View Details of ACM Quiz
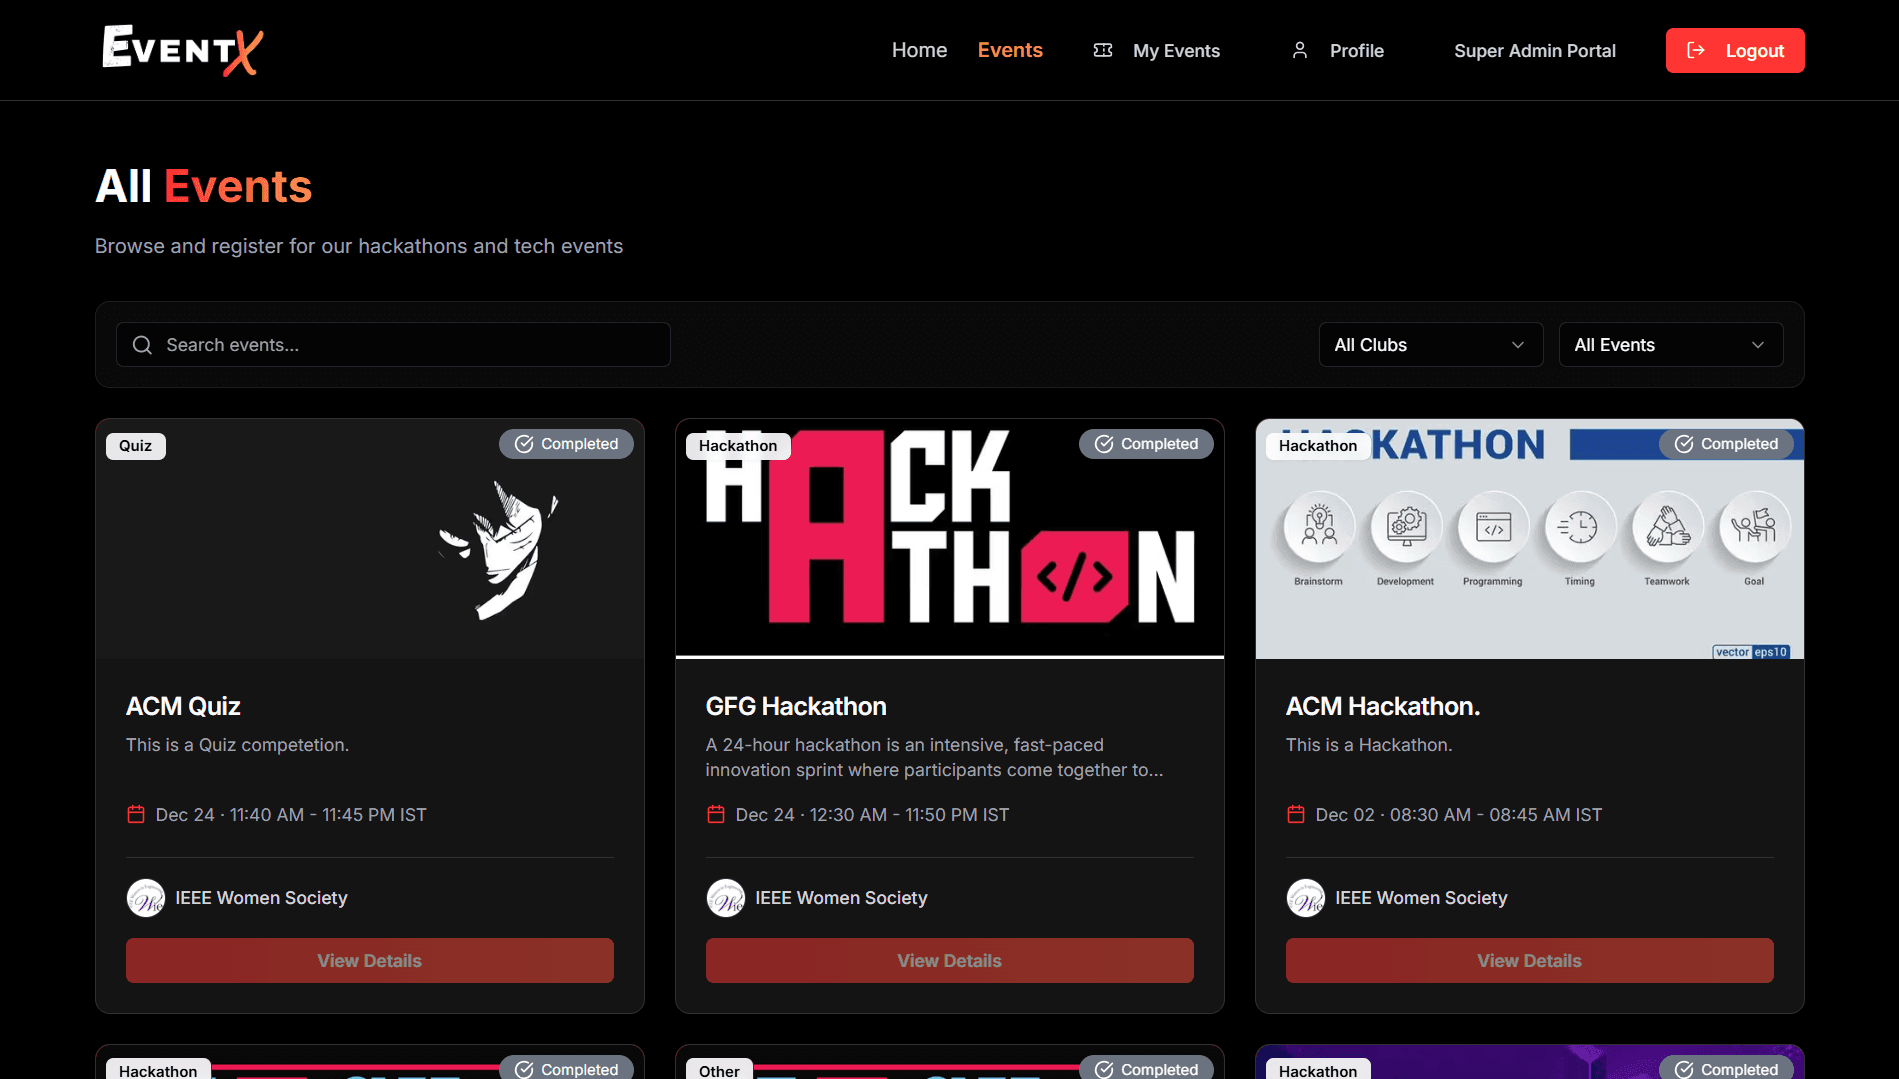The height and width of the screenshot is (1079, 1899). 370,960
